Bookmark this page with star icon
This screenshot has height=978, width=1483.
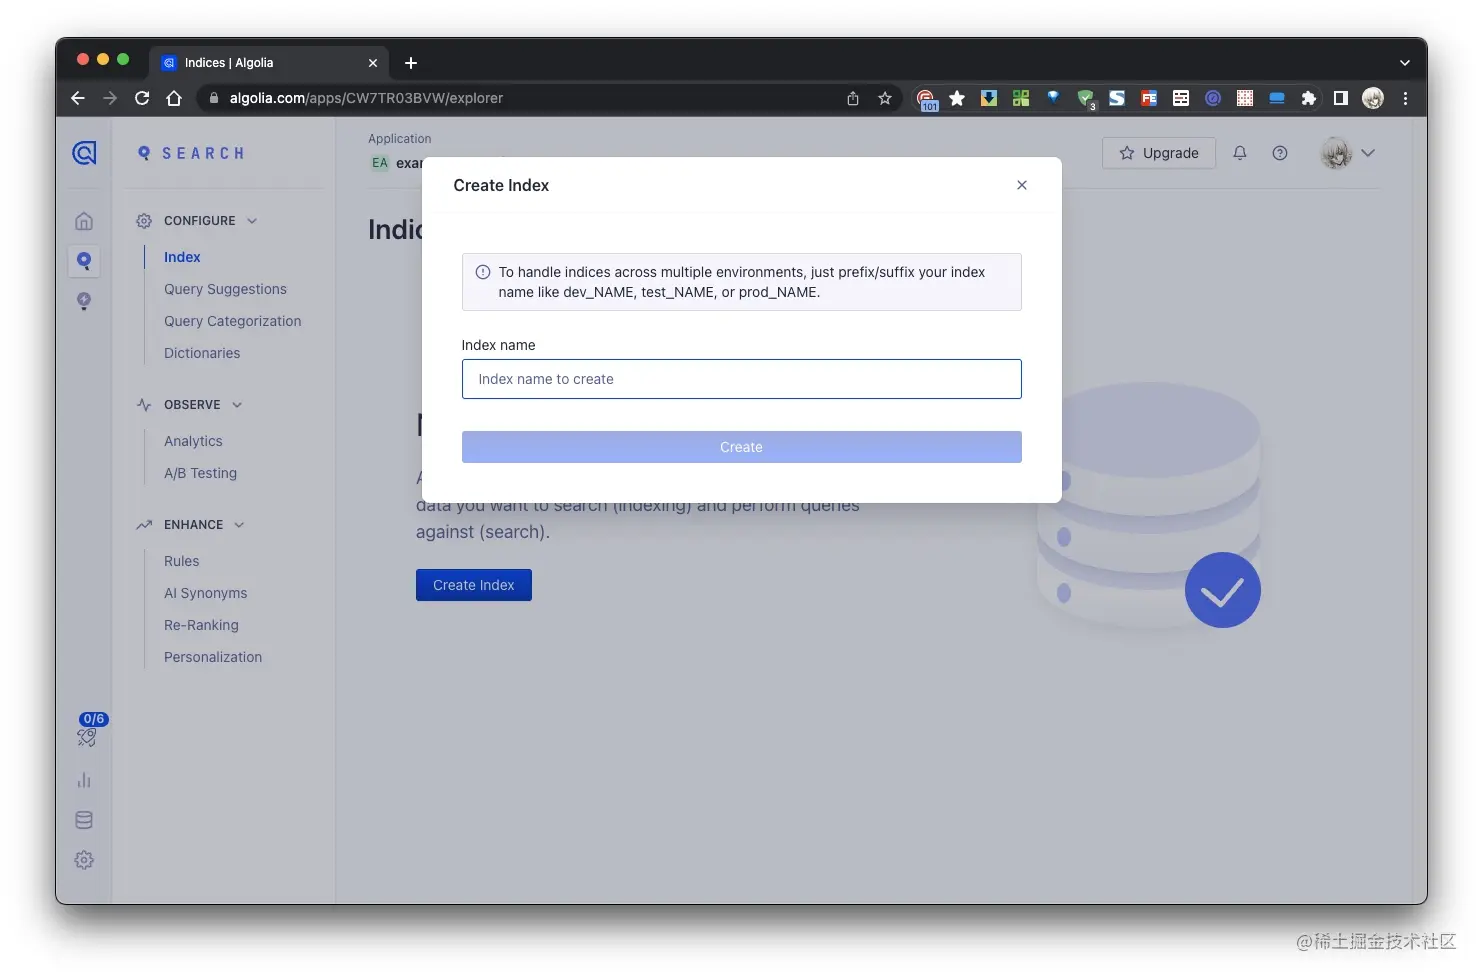click(885, 98)
